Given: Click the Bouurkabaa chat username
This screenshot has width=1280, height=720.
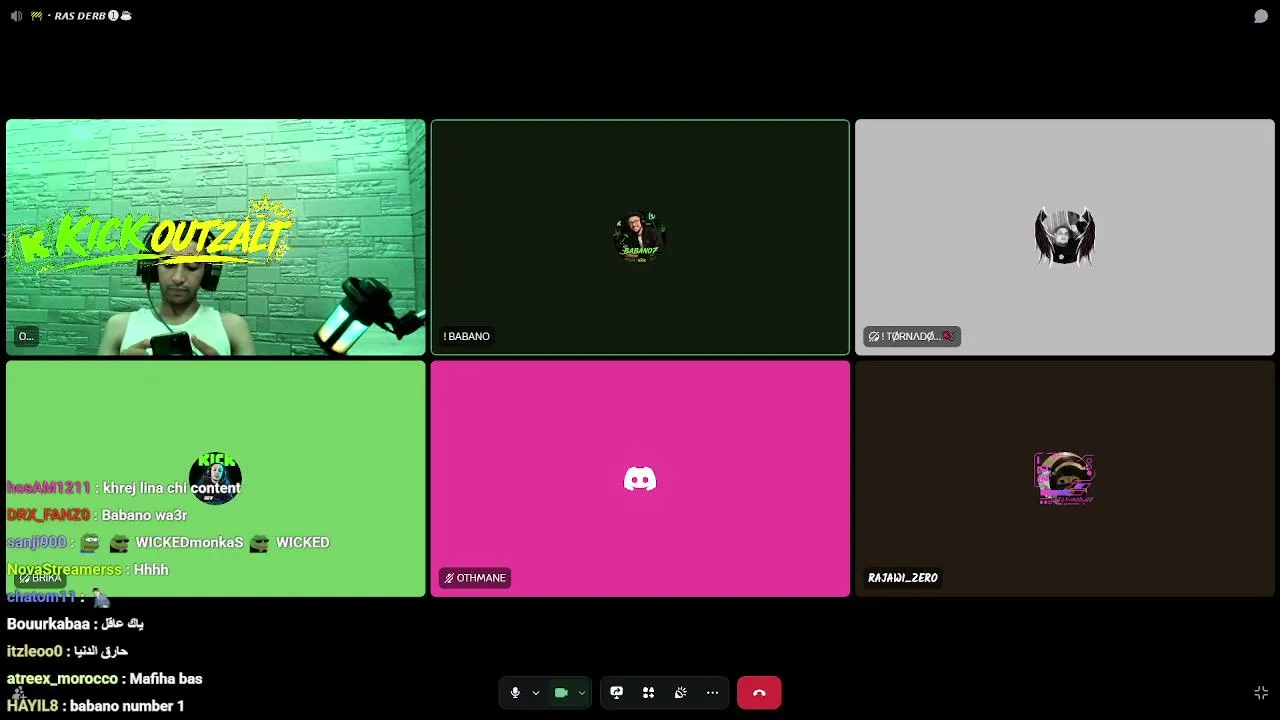Looking at the screenshot, I should (48, 624).
